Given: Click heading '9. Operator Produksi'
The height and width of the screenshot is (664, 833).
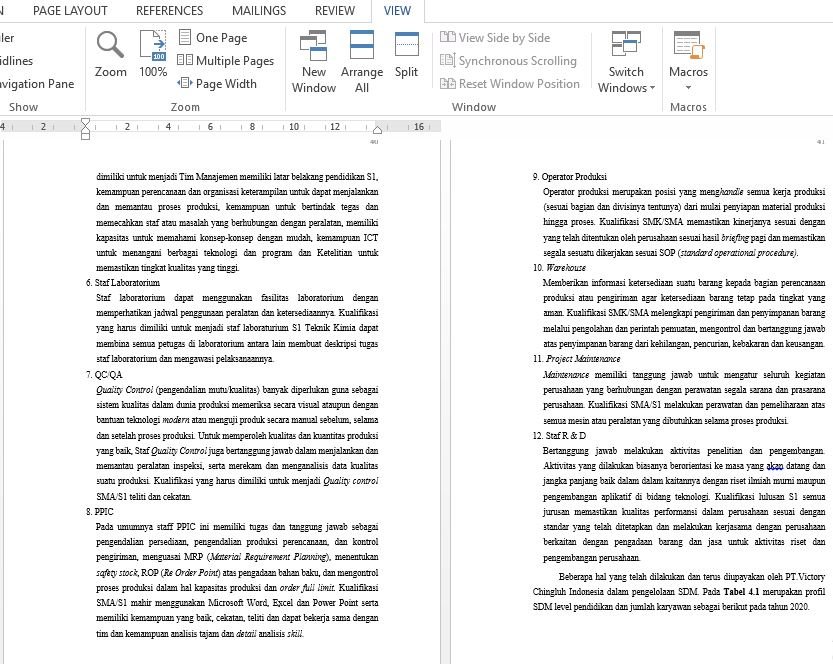Looking at the screenshot, I should click(x=570, y=176).
